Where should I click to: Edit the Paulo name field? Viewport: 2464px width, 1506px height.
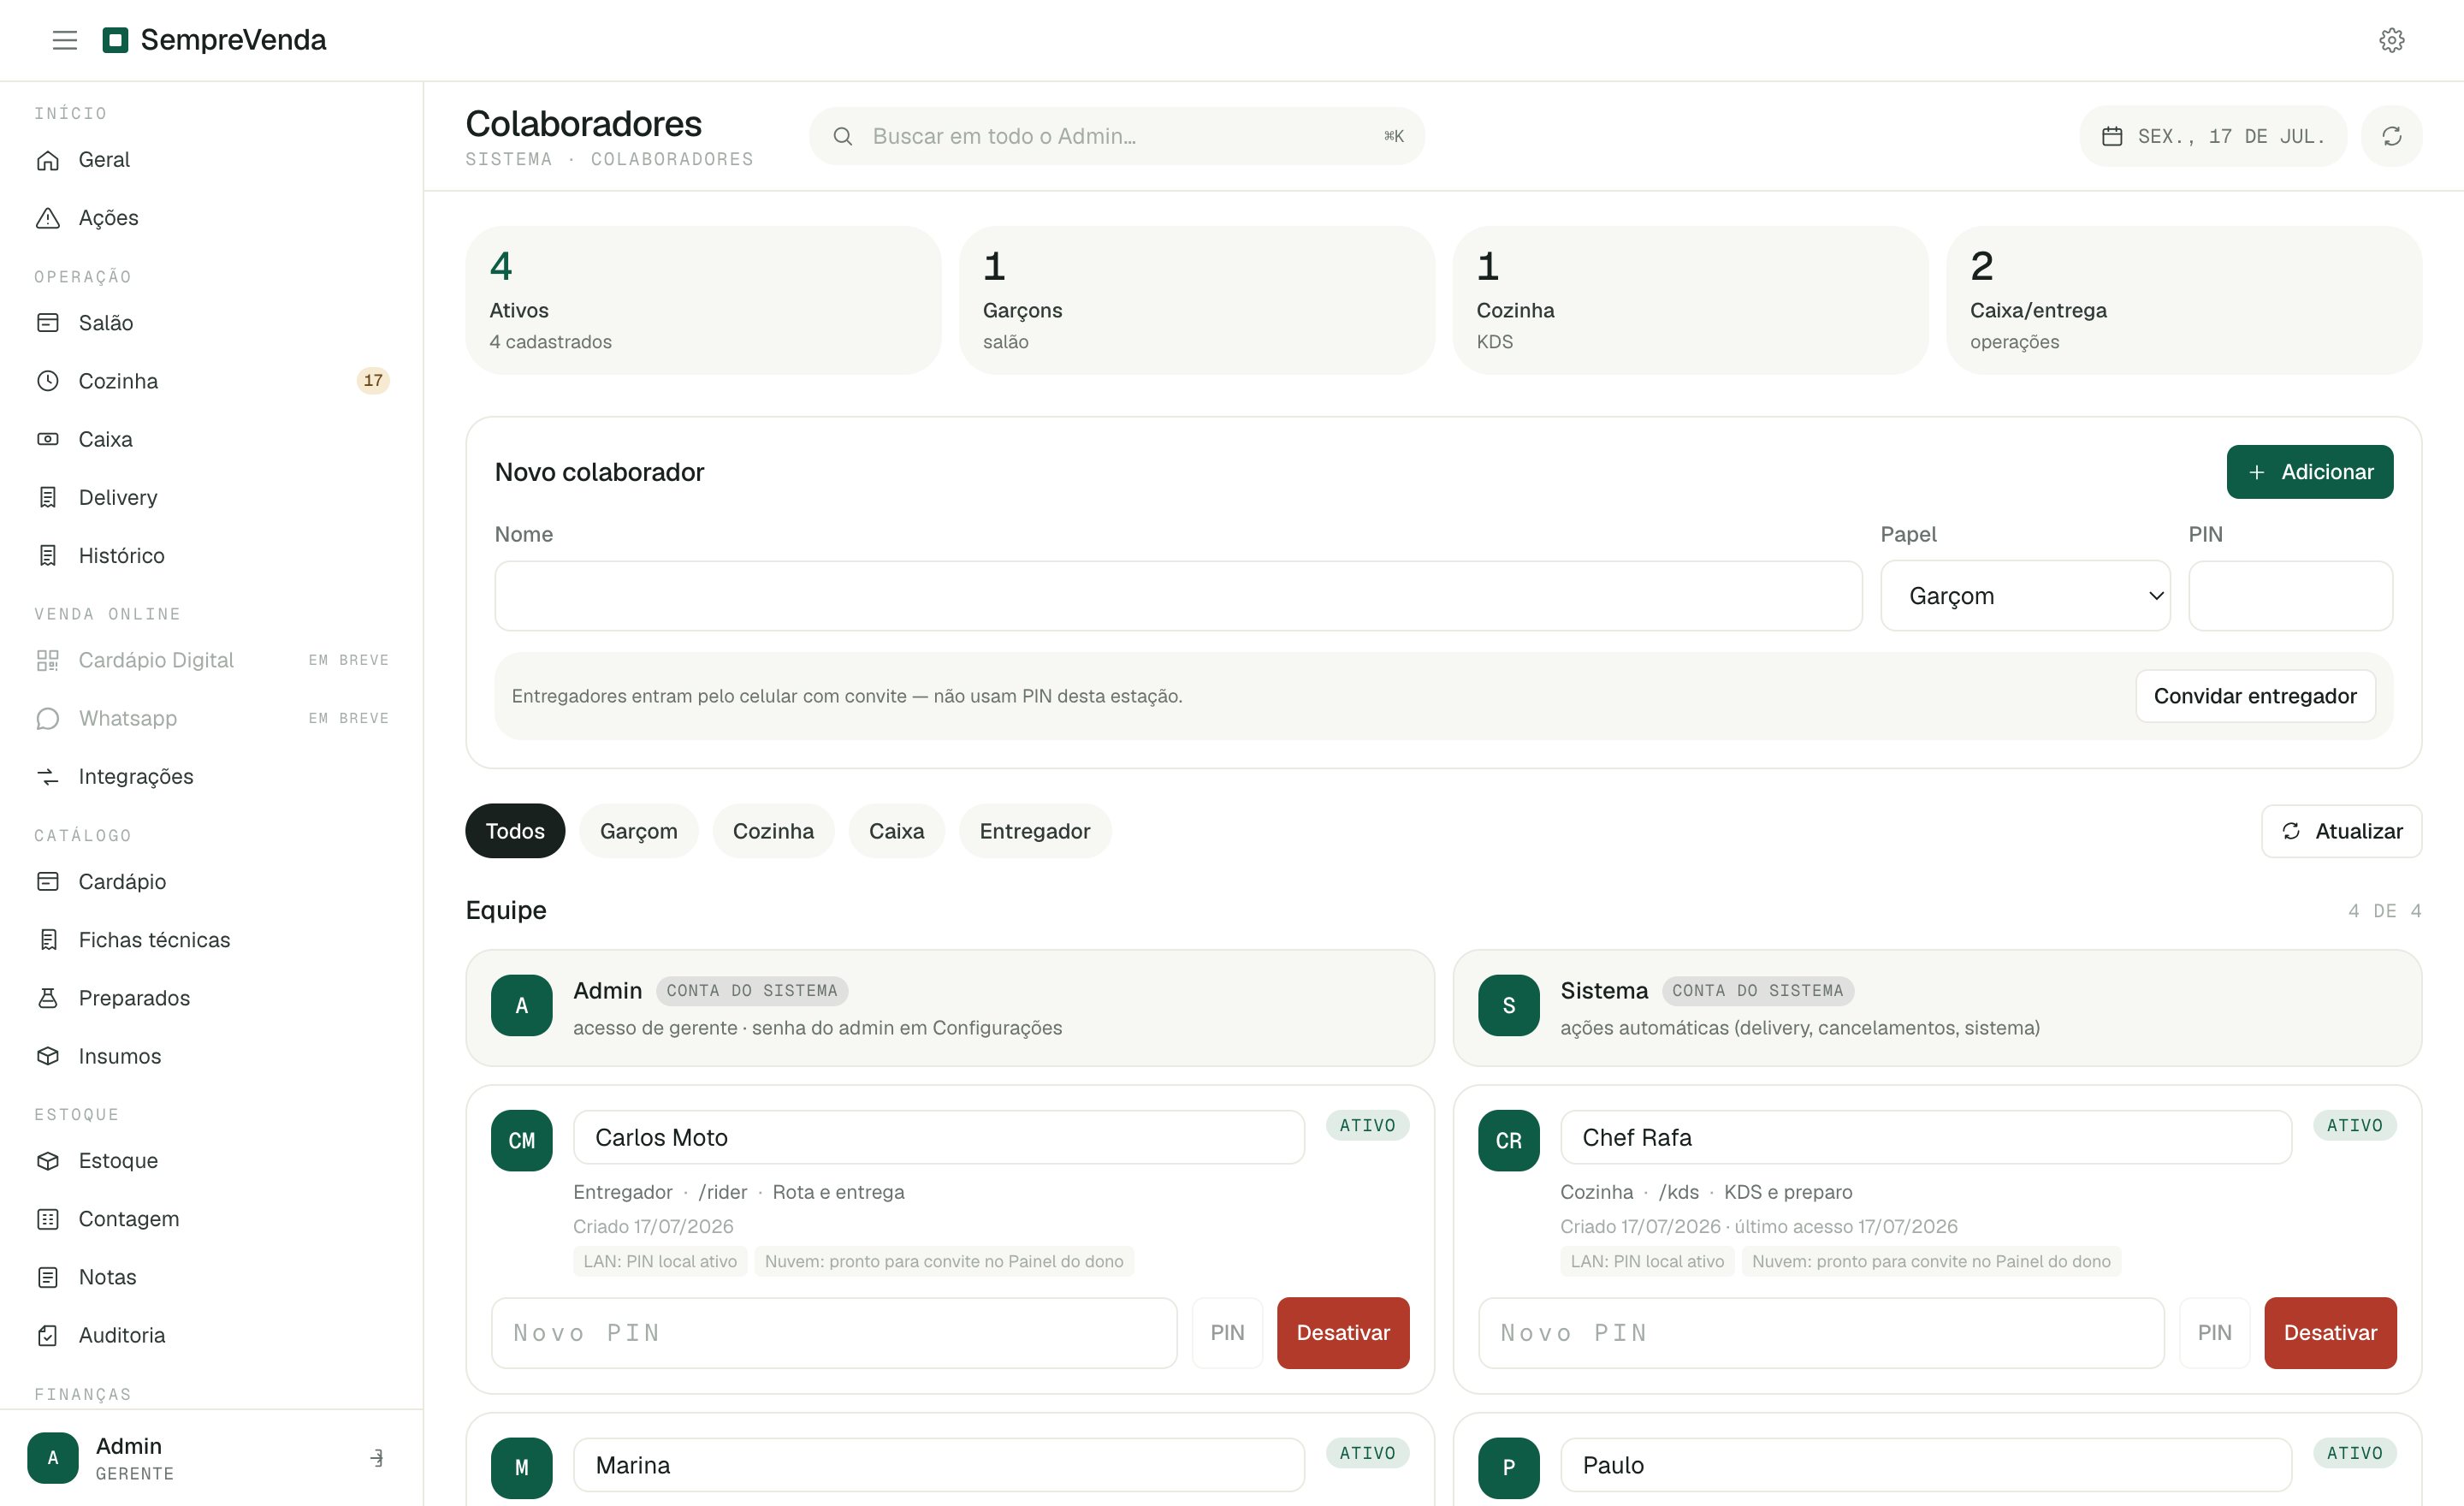coord(1926,1465)
